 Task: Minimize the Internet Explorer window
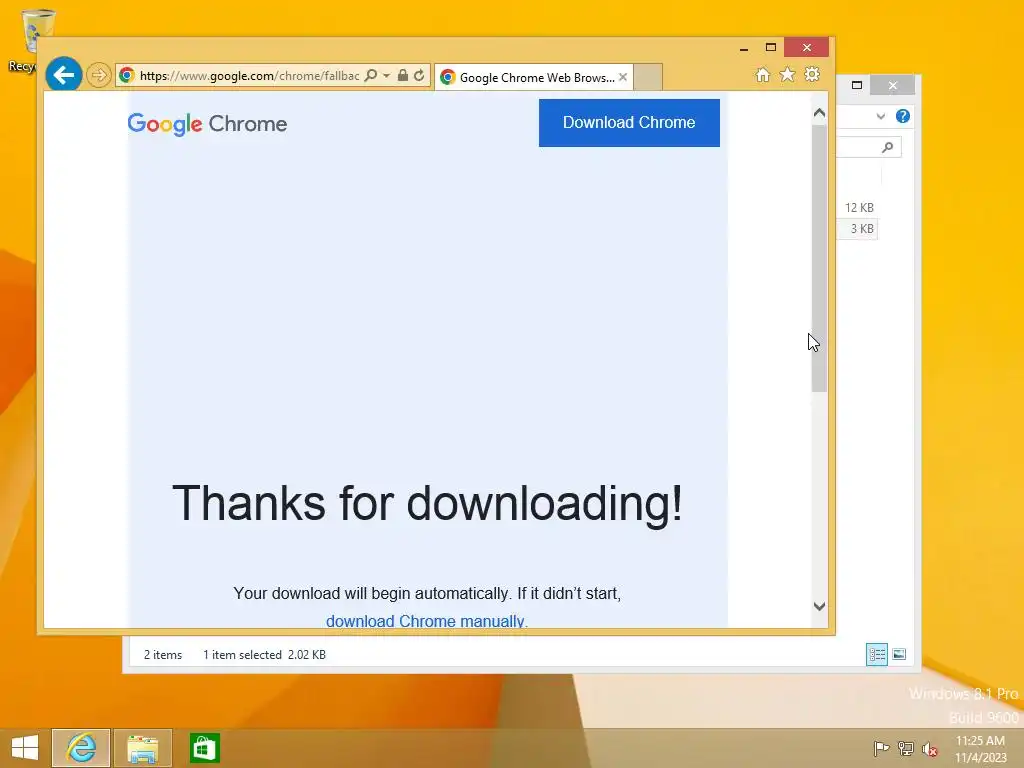coord(744,48)
